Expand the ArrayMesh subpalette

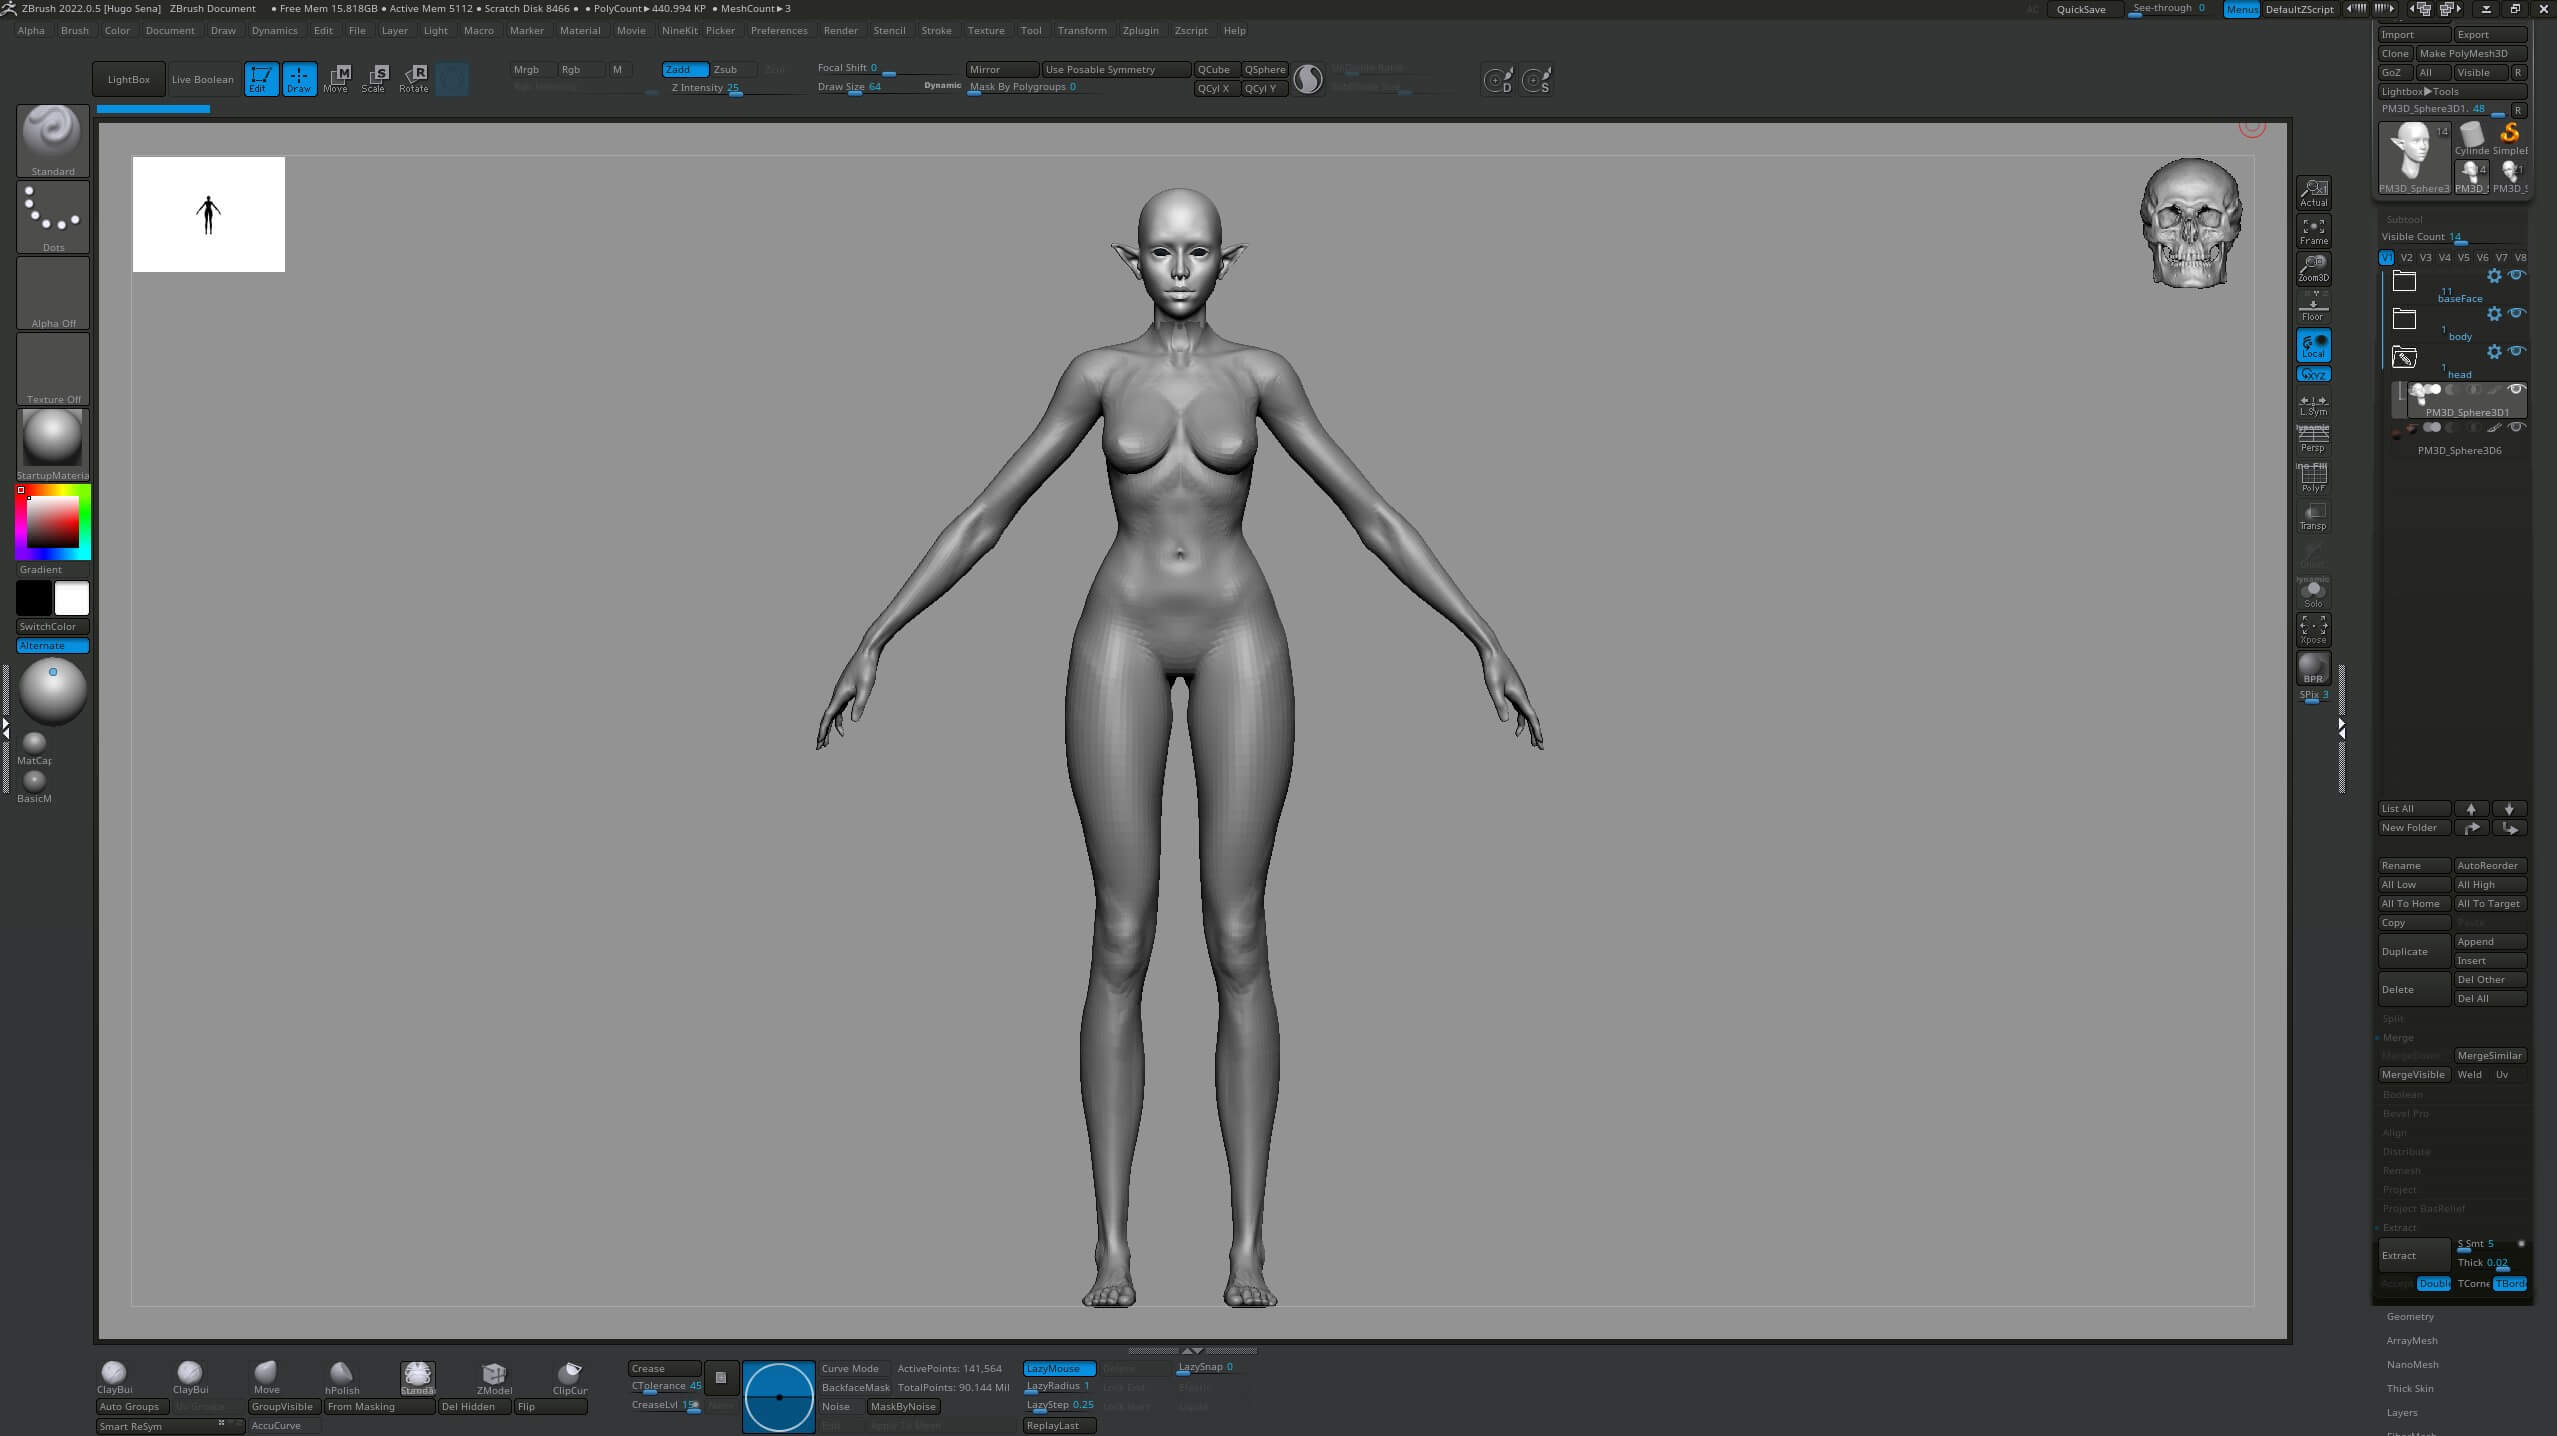point(2412,1340)
